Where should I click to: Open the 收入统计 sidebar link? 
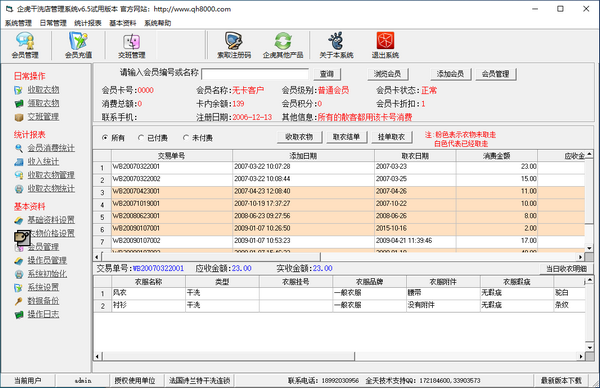pos(43,162)
